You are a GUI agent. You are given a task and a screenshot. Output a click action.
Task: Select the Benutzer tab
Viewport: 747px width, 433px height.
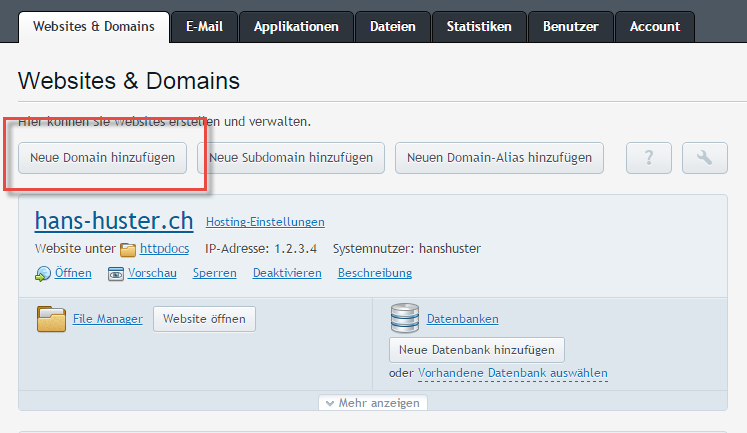point(570,27)
